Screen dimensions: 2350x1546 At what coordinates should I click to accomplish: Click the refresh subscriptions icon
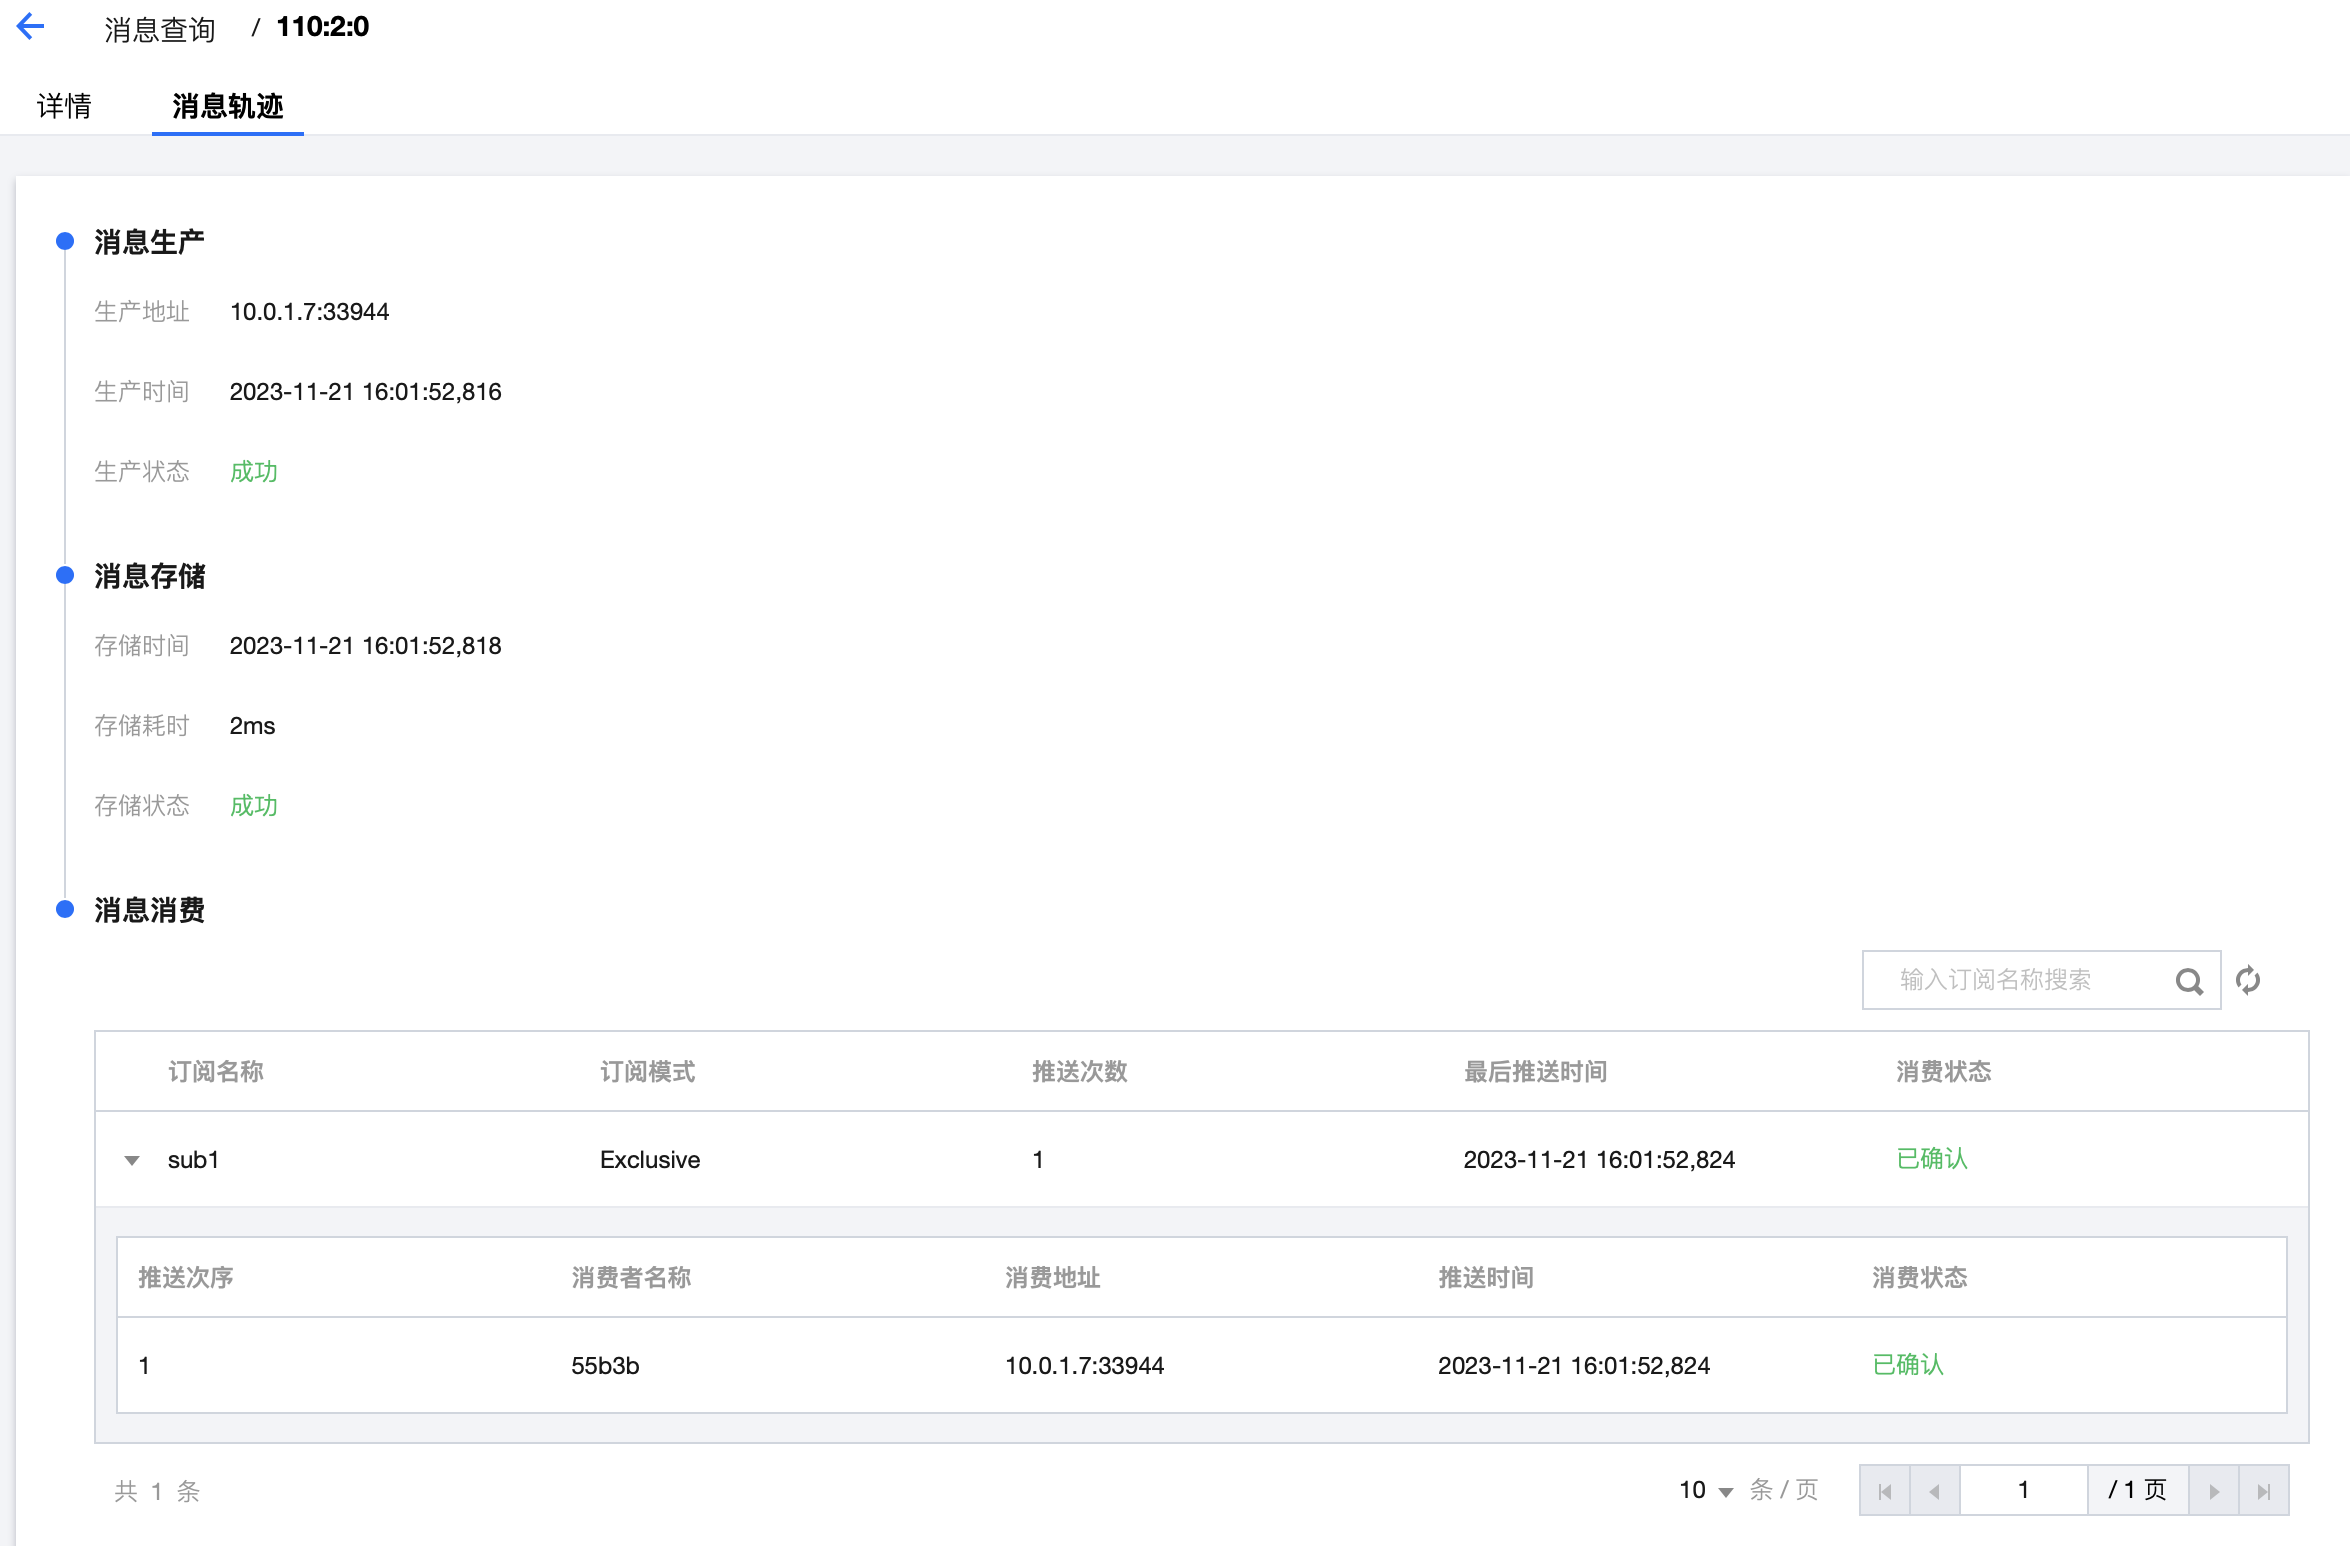point(2248,980)
